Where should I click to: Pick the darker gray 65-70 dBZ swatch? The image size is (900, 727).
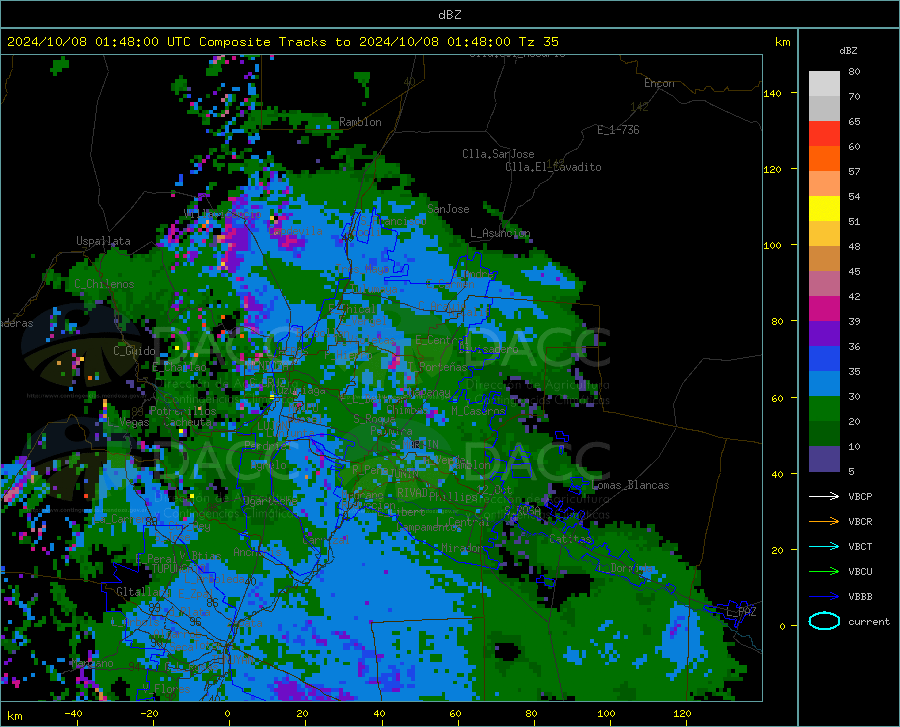824,108
